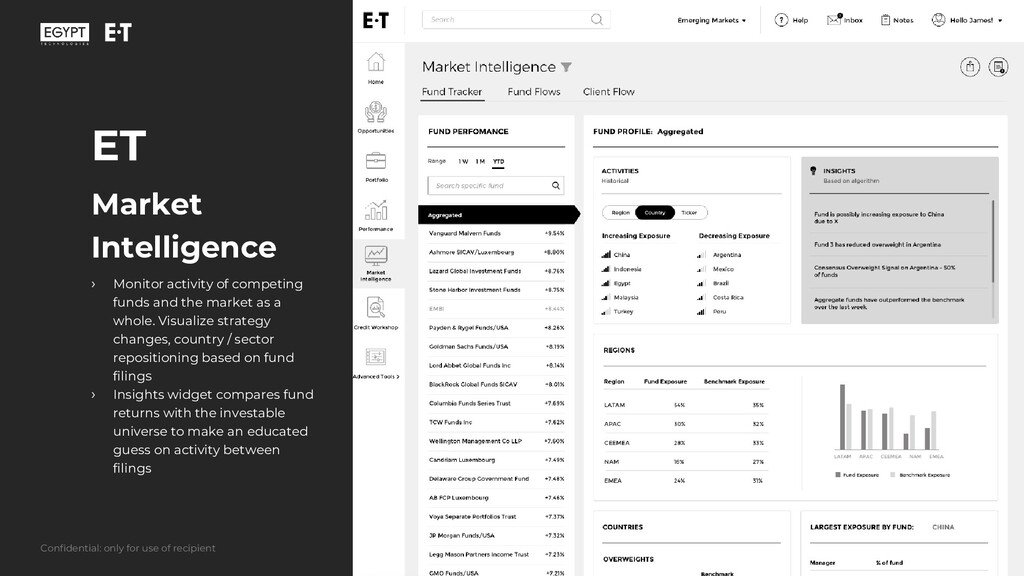Click CHINA label in Largest Exposure panel

pos(943,527)
